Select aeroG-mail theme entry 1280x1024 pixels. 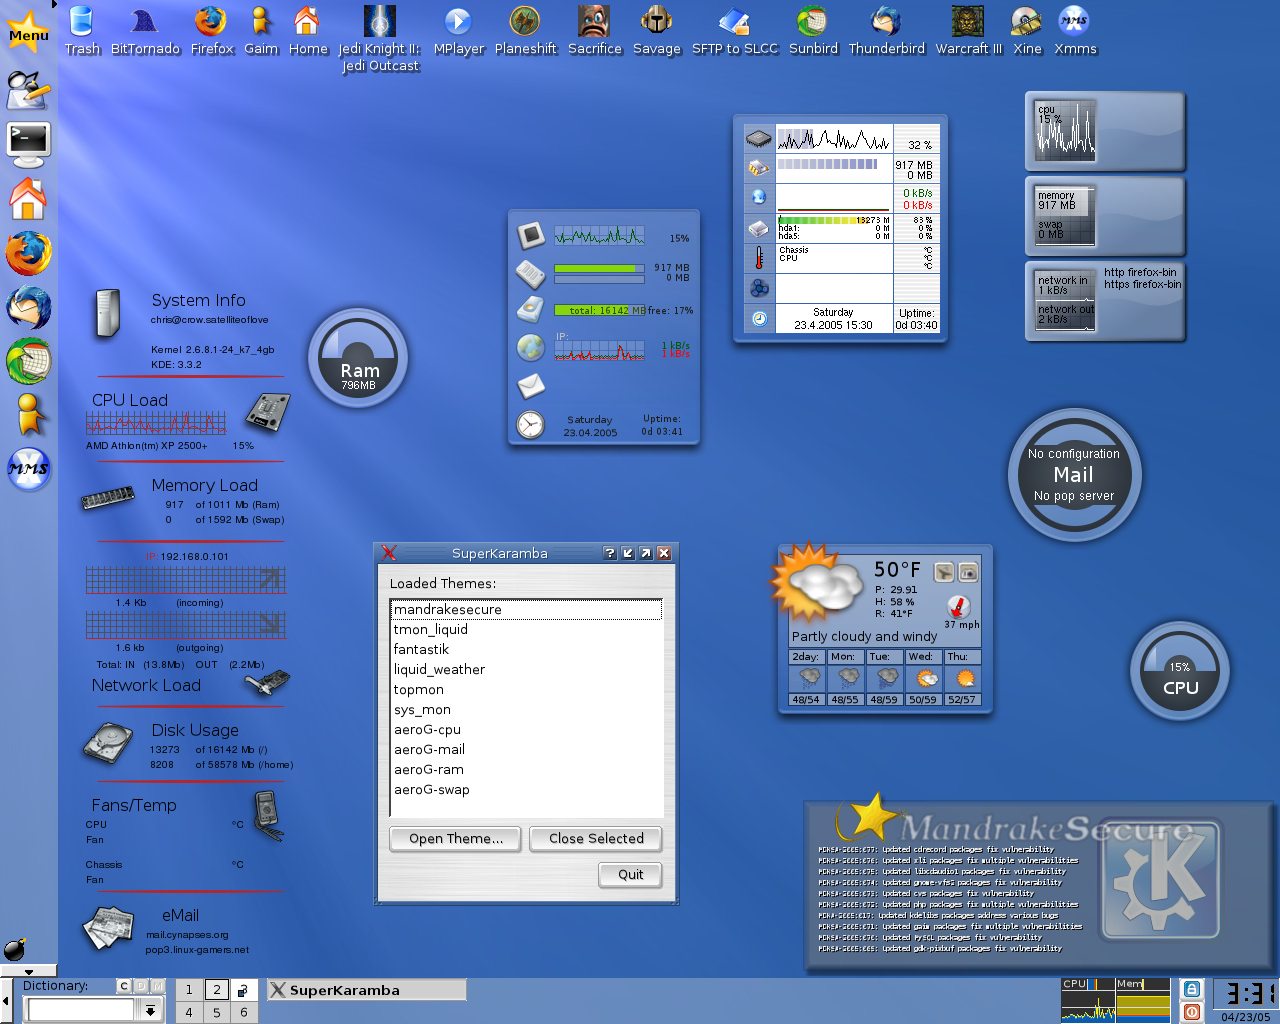[x=526, y=749]
